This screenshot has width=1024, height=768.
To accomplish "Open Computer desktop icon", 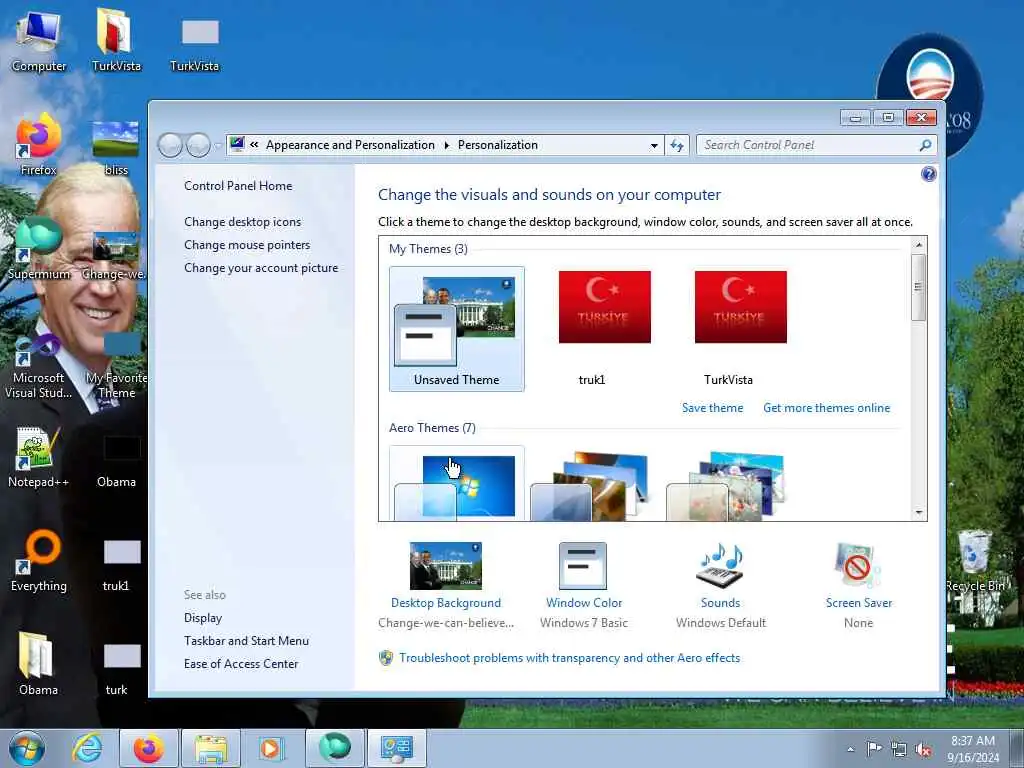I will tap(39, 40).
